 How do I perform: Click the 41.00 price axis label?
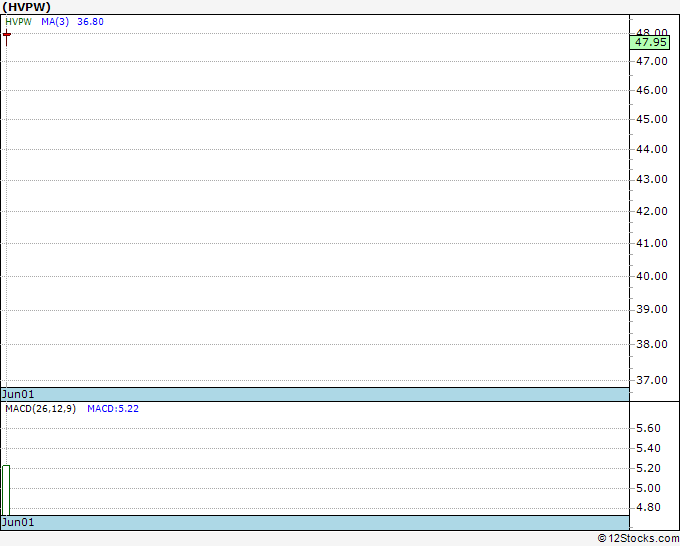pyautogui.click(x=651, y=243)
